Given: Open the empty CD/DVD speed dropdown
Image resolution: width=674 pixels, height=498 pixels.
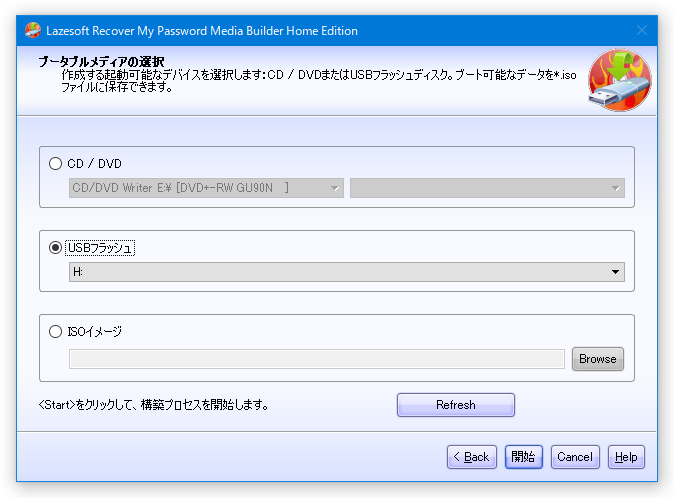Looking at the screenshot, I should [487, 188].
